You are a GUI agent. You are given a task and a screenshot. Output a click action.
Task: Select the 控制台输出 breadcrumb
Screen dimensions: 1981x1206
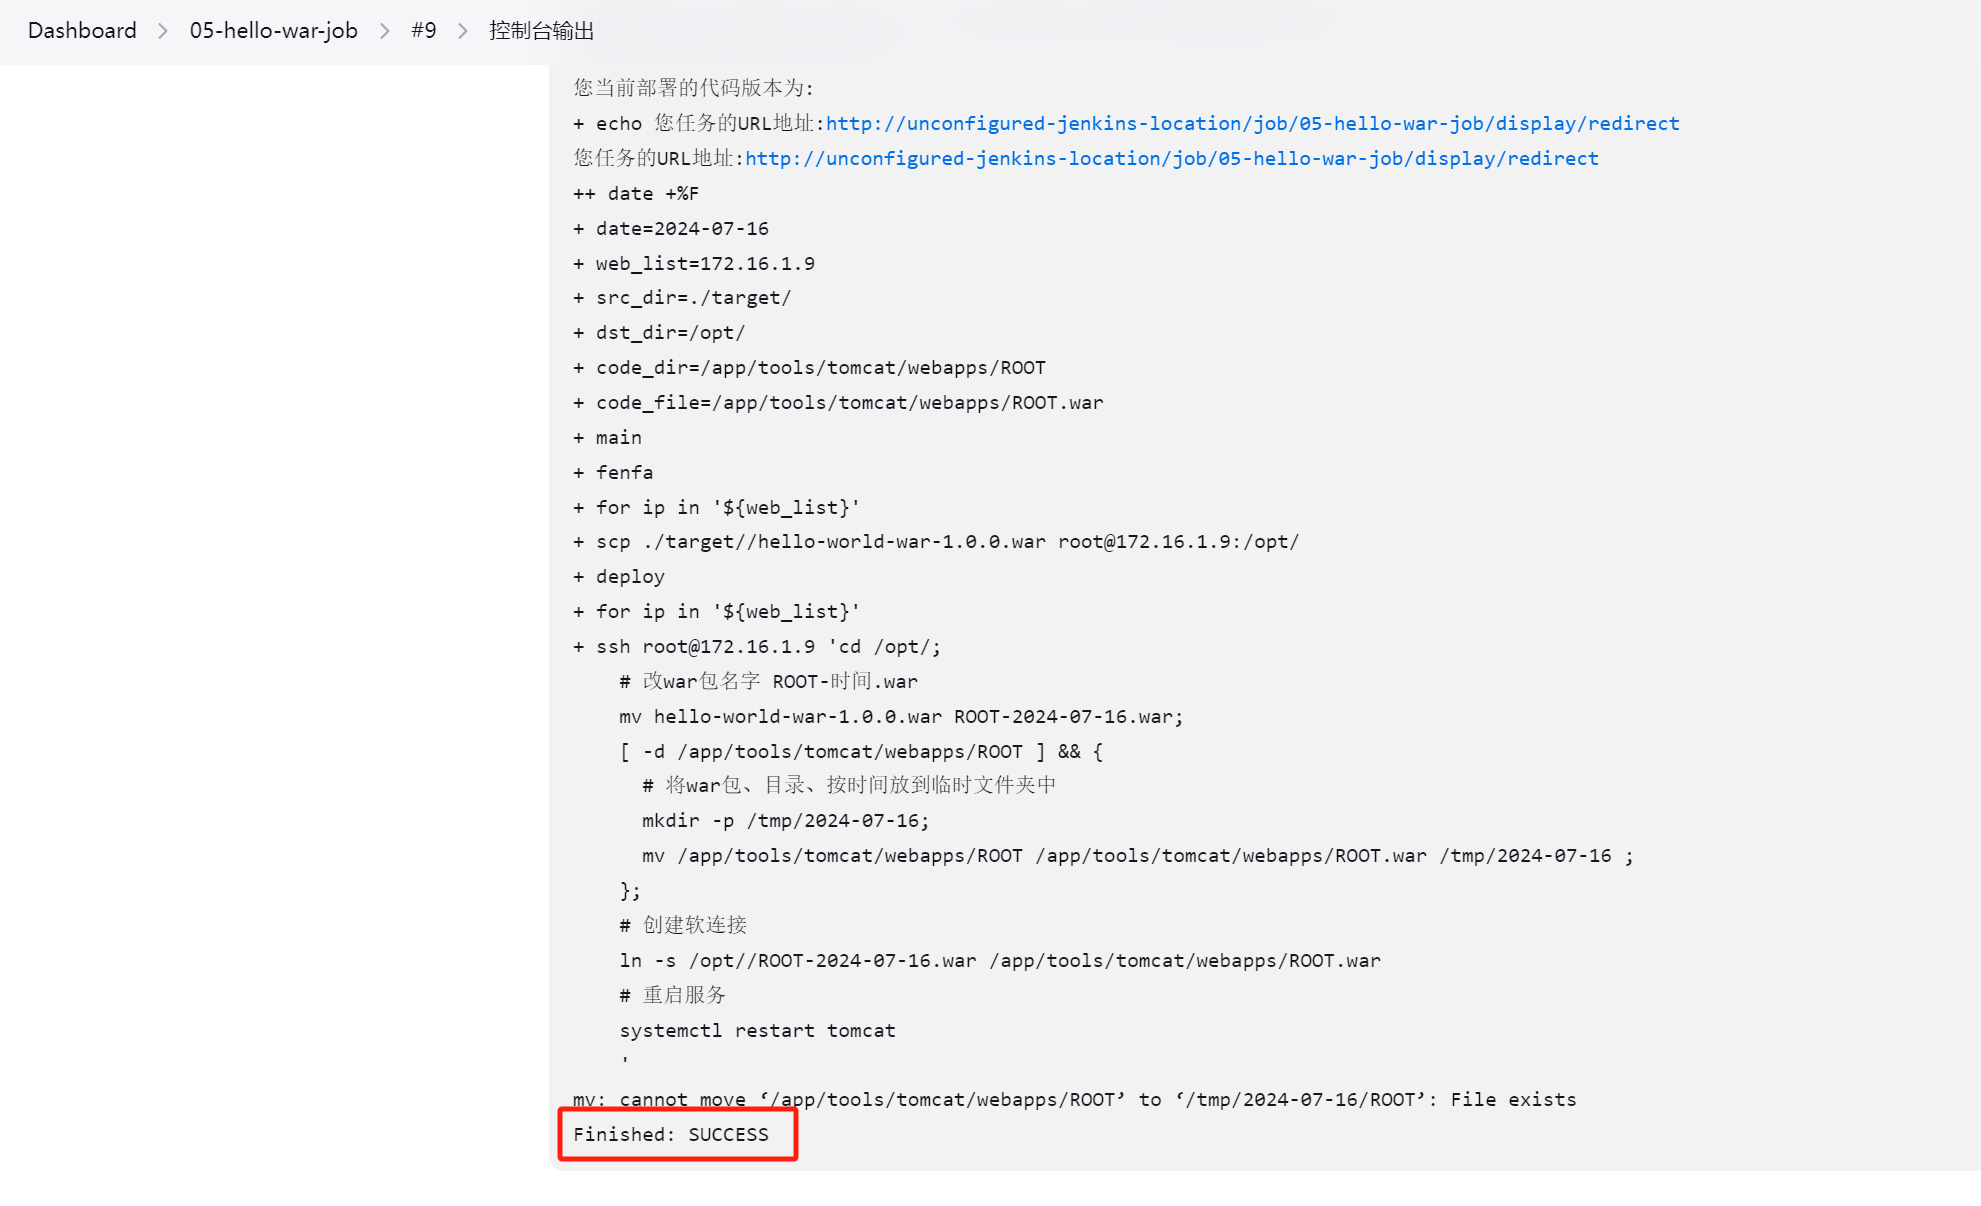coord(541,30)
